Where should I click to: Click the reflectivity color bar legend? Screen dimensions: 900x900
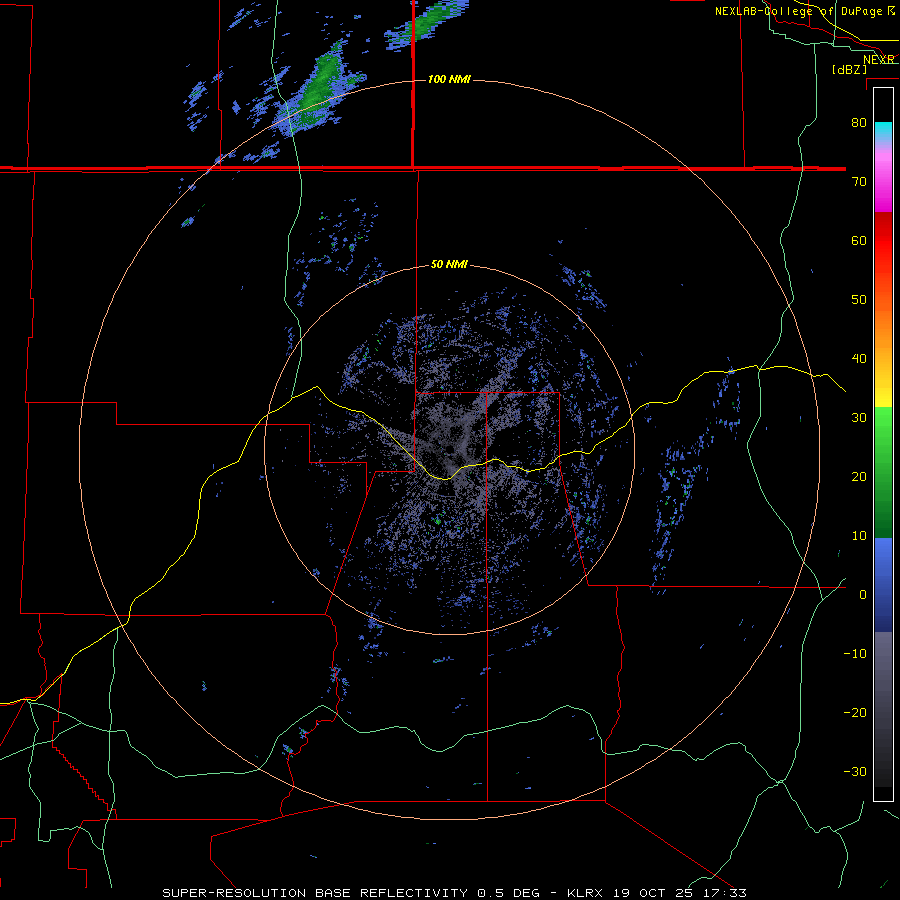click(x=883, y=444)
